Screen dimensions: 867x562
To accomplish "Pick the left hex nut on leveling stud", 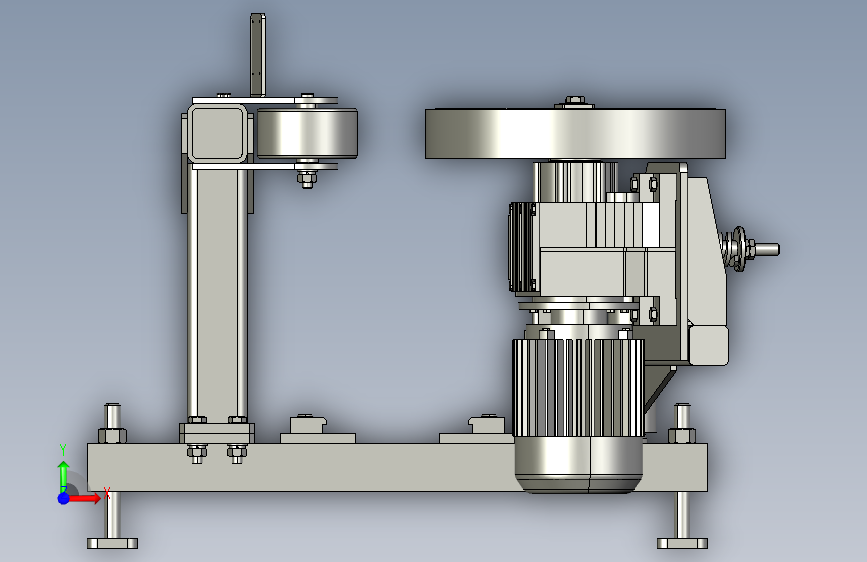I will click(112, 435).
